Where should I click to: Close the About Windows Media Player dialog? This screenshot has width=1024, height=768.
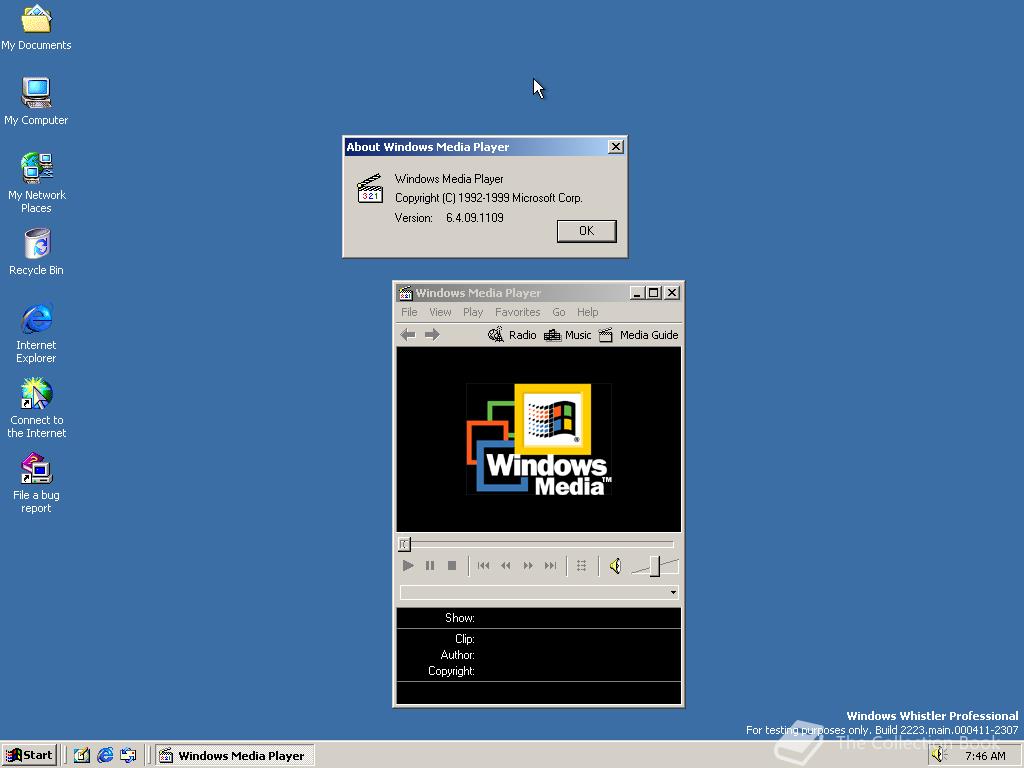coord(615,147)
